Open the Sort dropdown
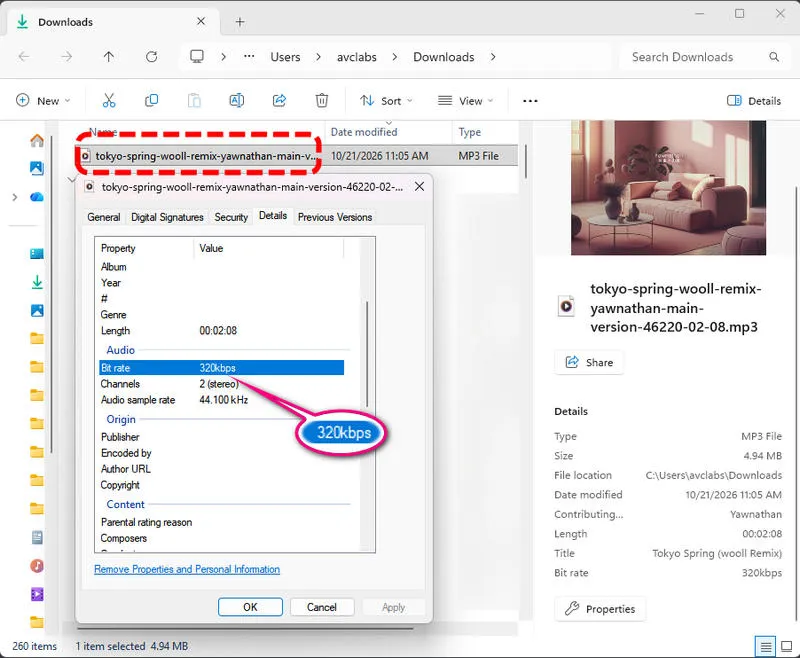 pos(386,100)
